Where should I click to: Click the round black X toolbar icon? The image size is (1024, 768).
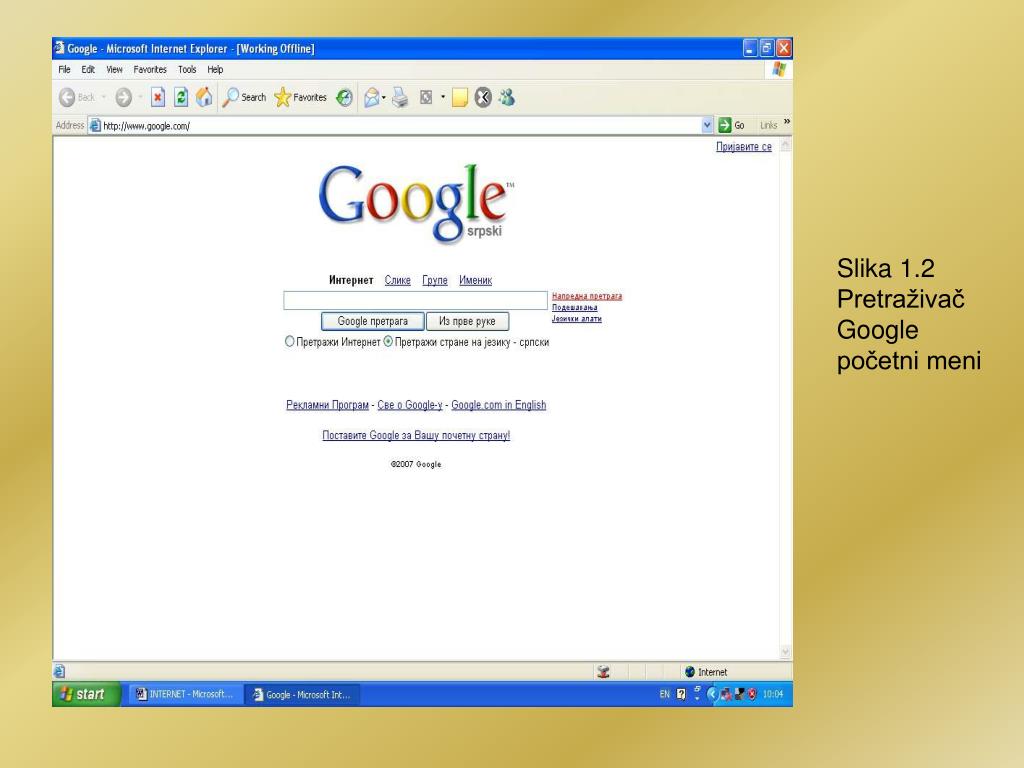click(483, 97)
